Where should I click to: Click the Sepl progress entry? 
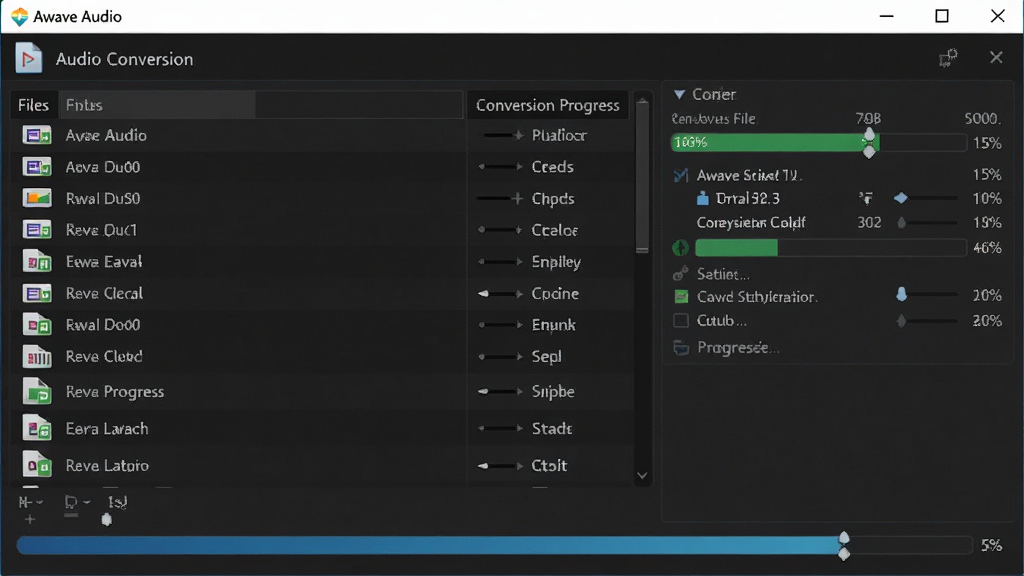547,357
